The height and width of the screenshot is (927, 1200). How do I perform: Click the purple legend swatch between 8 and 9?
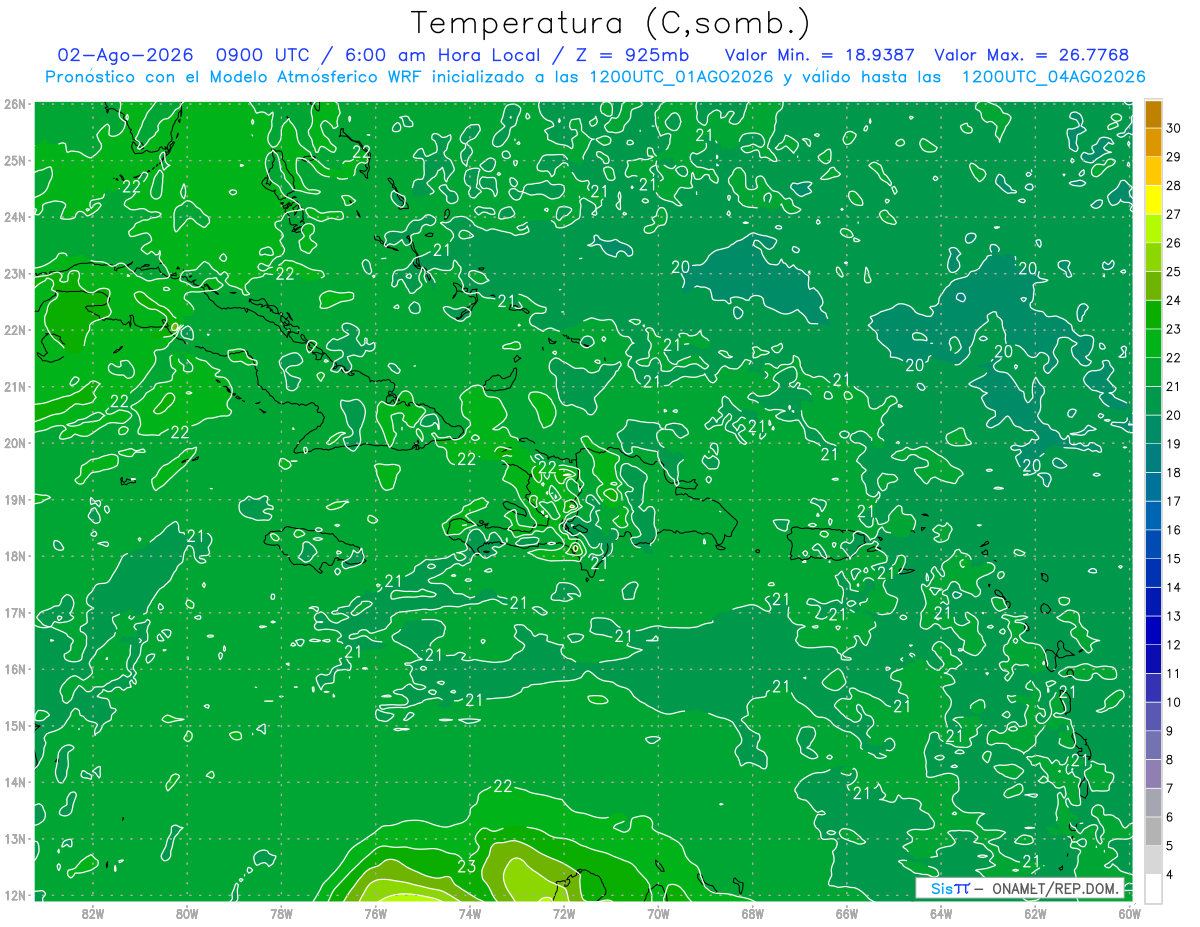[x=1153, y=745]
